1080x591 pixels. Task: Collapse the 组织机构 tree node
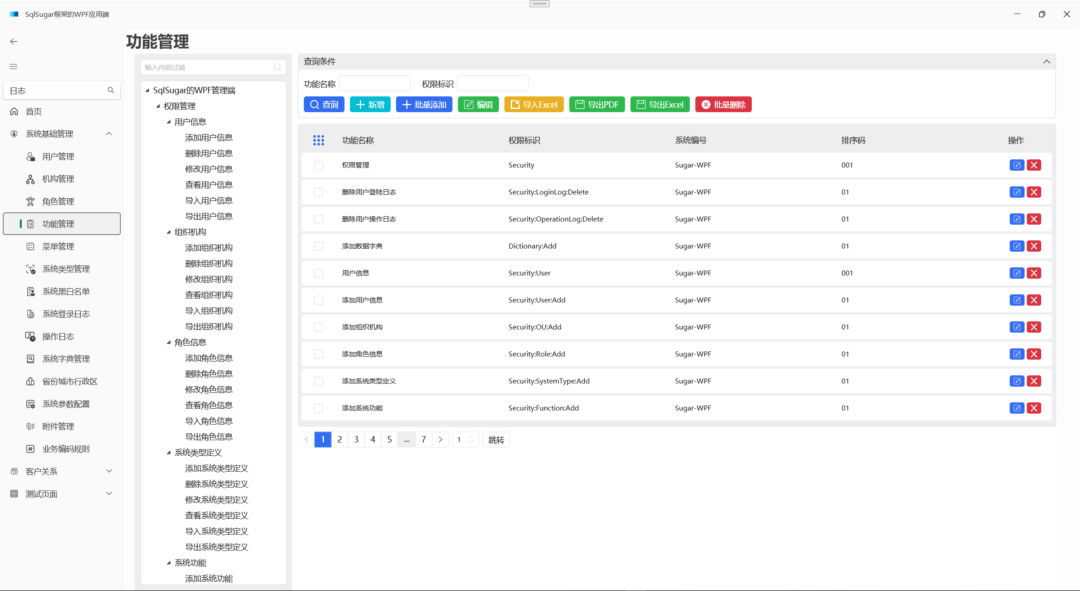click(x=169, y=232)
